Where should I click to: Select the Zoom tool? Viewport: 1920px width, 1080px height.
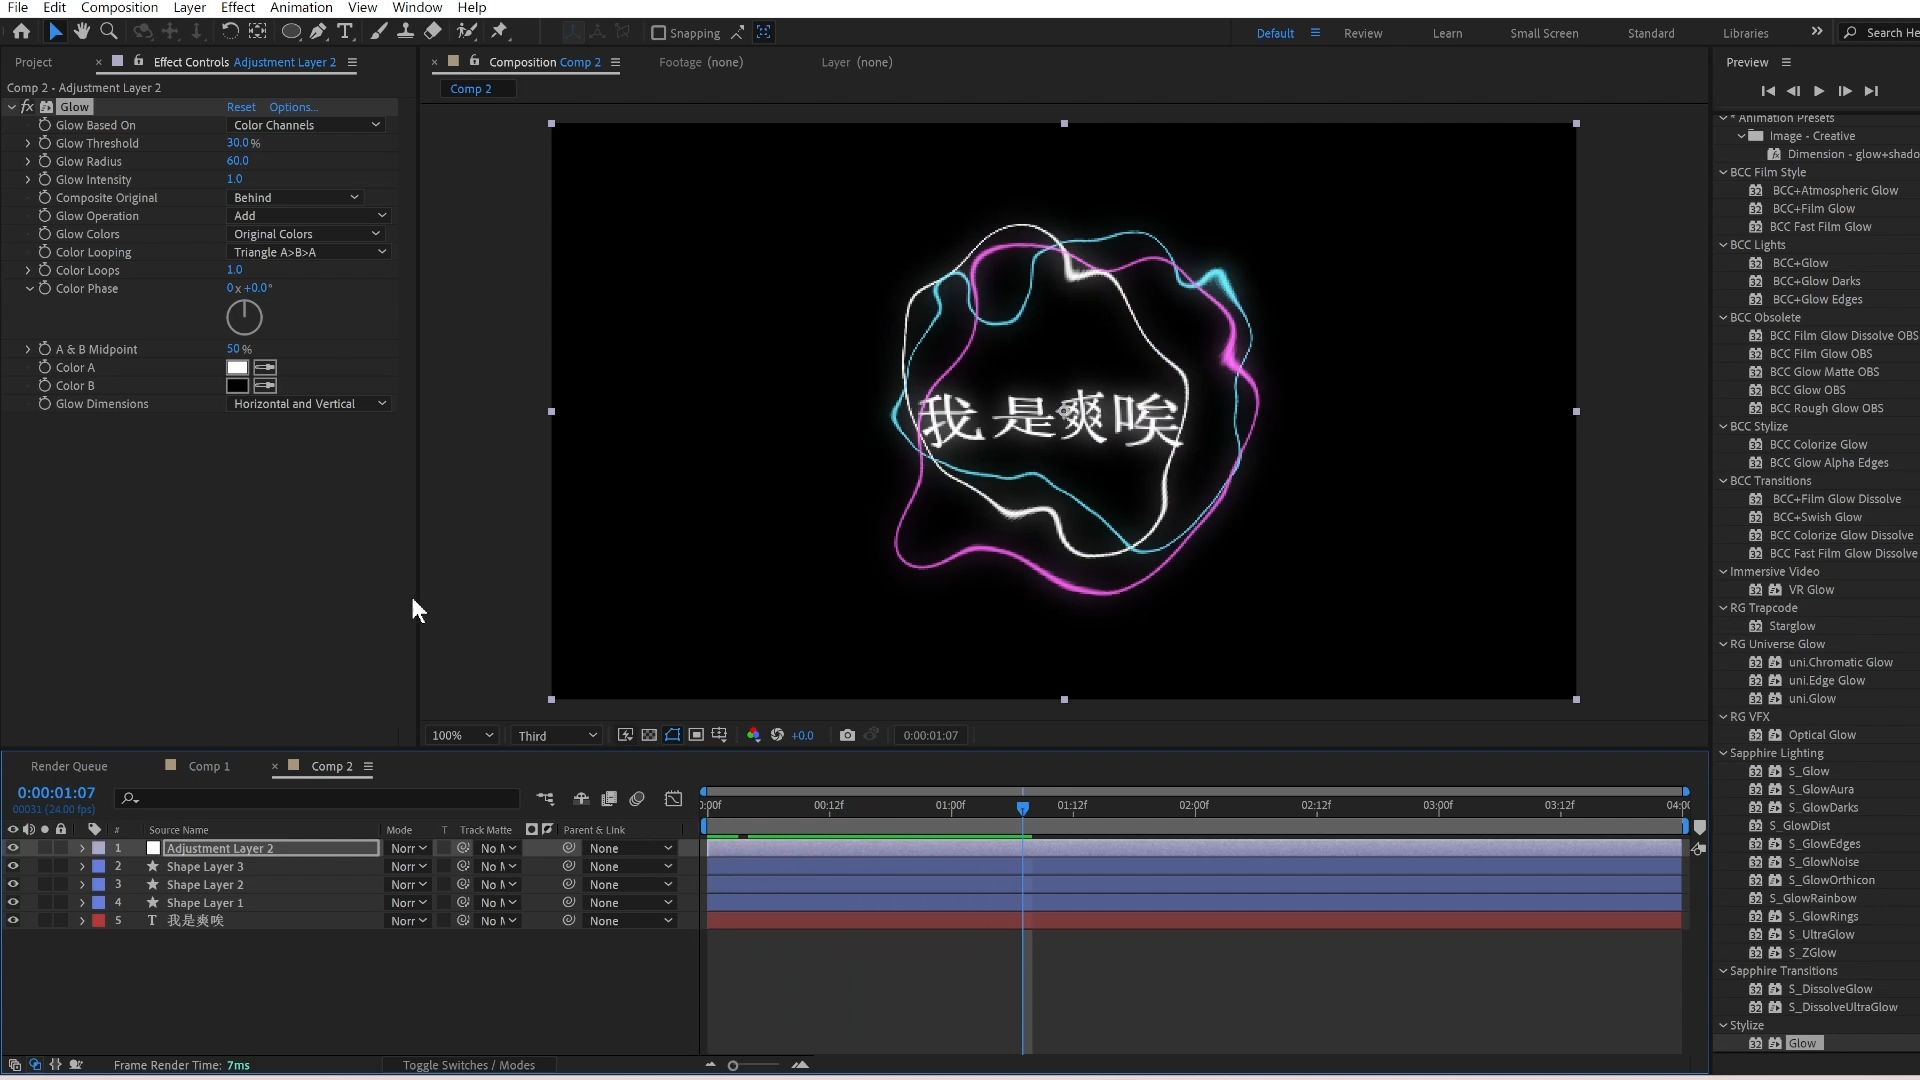(x=108, y=32)
